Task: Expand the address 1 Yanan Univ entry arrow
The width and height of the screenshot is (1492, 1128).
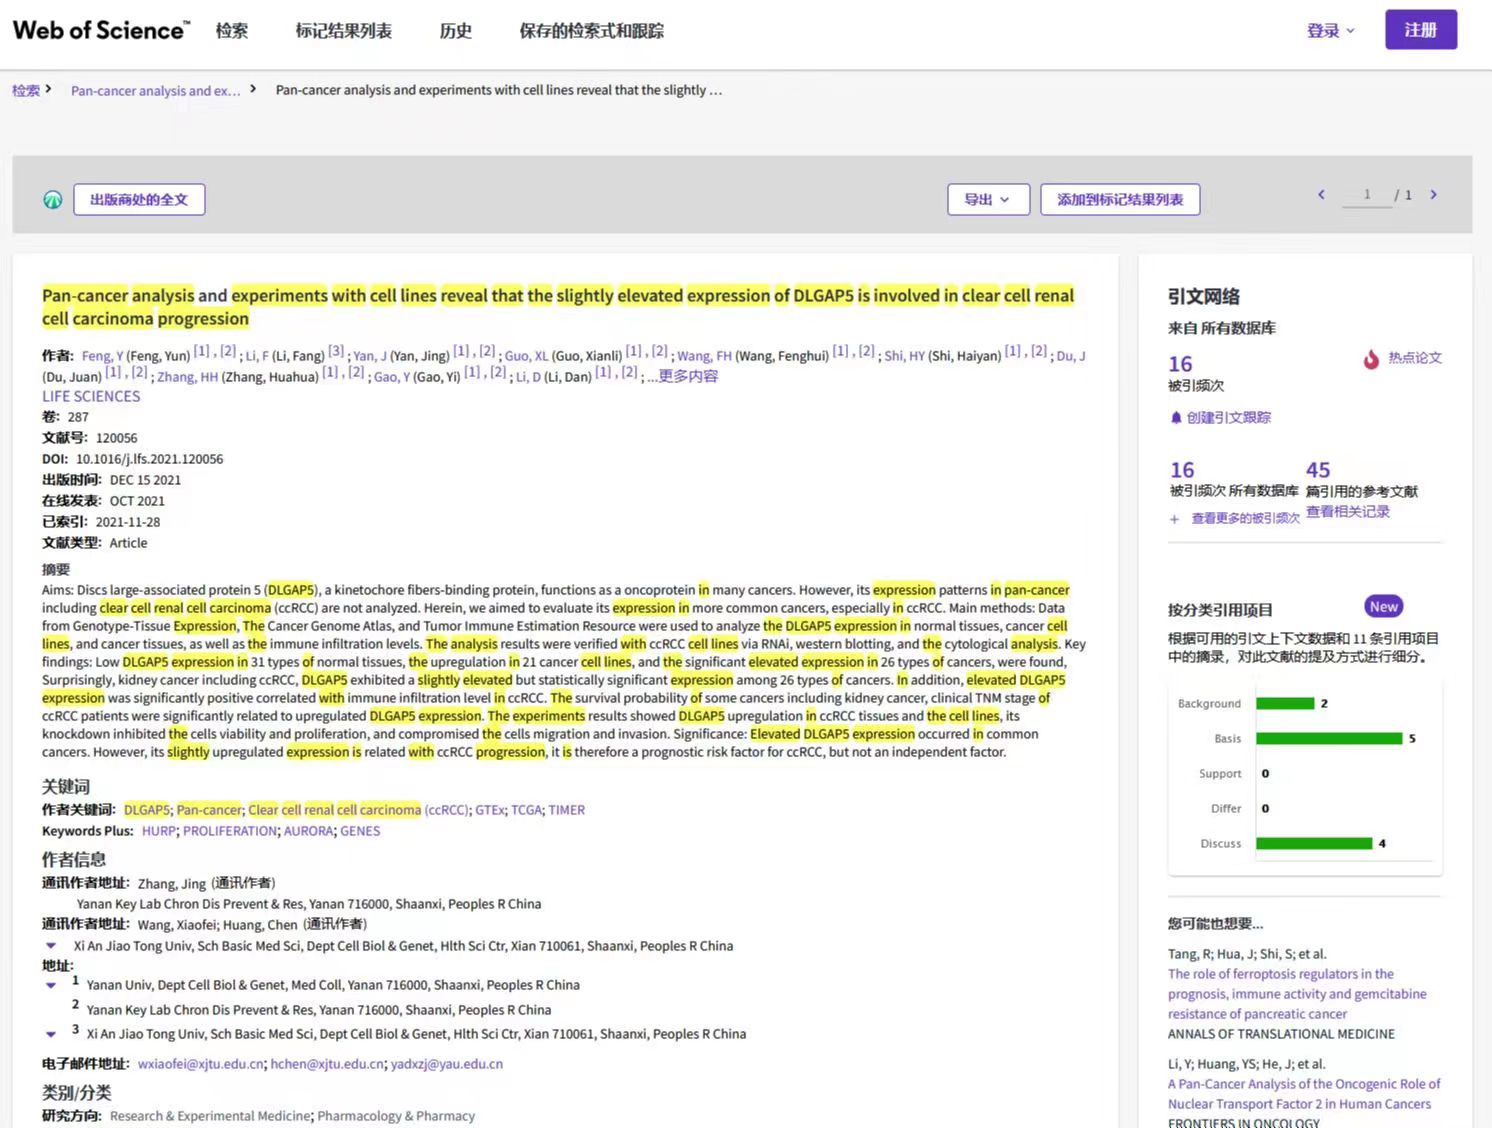Action: (51, 985)
